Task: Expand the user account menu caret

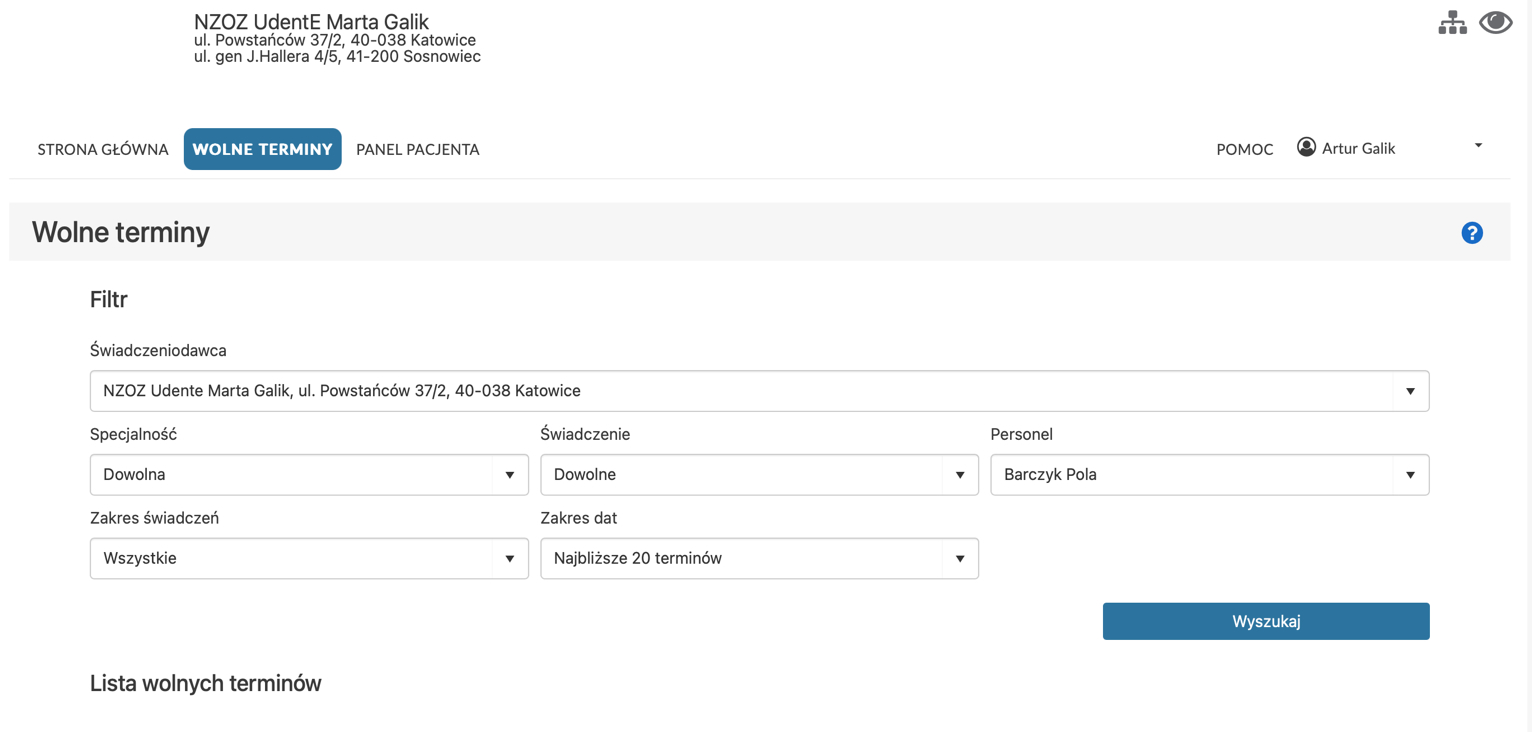Action: tap(1478, 146)
